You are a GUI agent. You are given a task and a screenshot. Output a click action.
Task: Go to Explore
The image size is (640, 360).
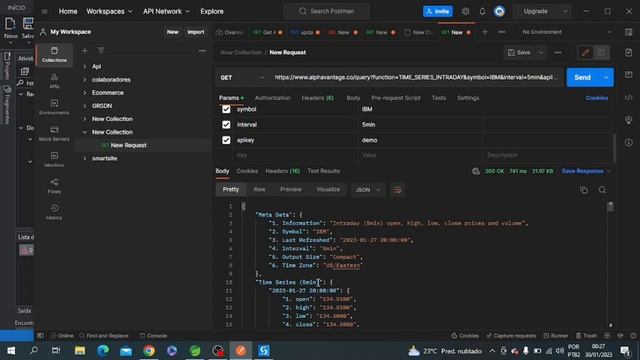212,11
